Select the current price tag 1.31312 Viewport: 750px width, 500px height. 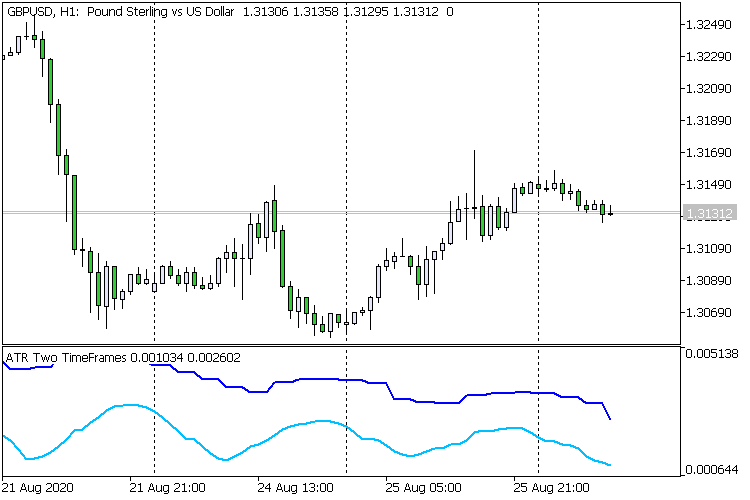(x=709, y=213)
